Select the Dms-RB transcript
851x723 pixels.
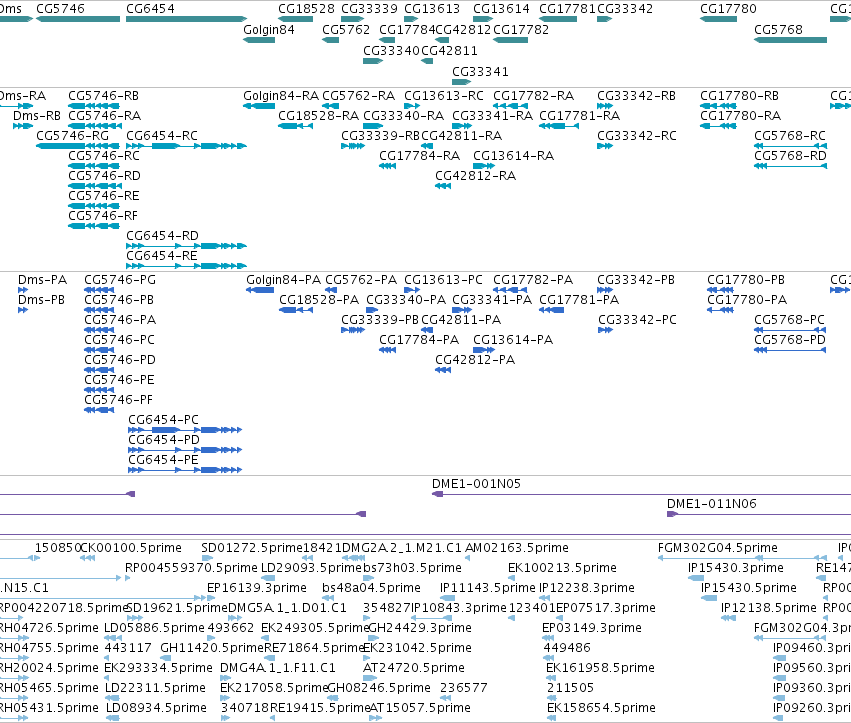click(23, 126)
